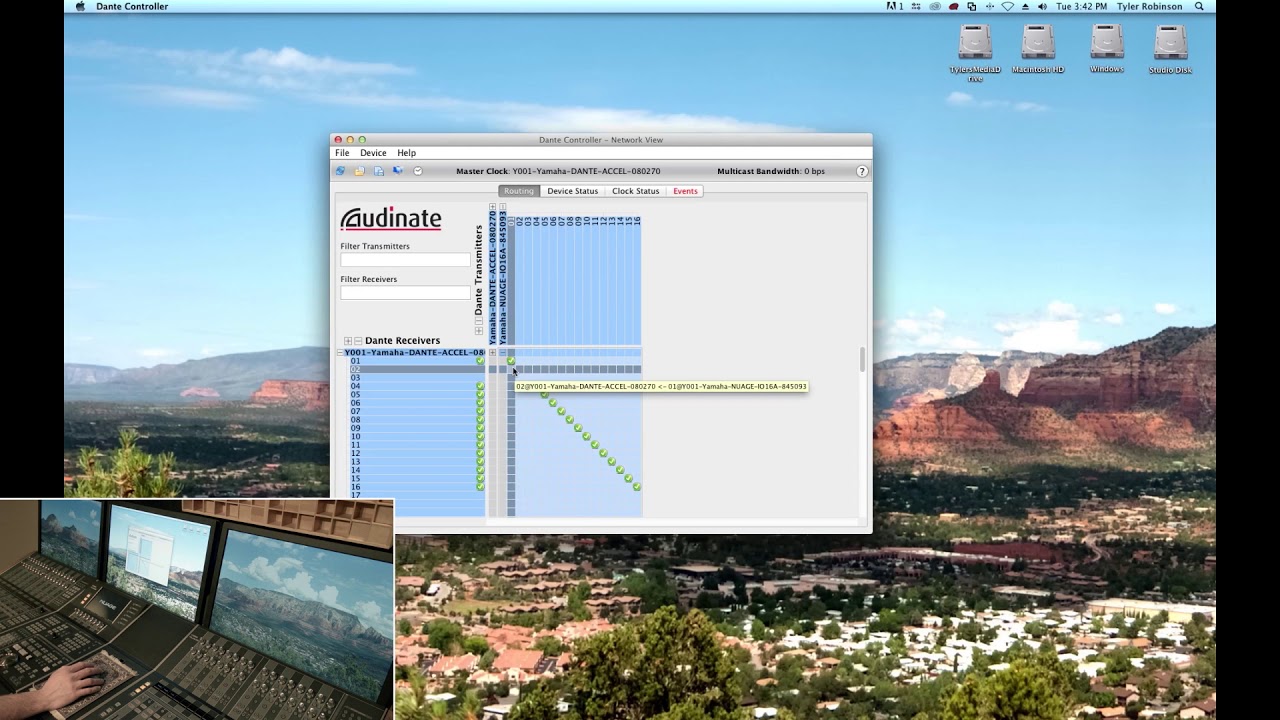Open Spotlight search in the menu bar
This screenshot has width=1280, height=720.
[1199, 6]
